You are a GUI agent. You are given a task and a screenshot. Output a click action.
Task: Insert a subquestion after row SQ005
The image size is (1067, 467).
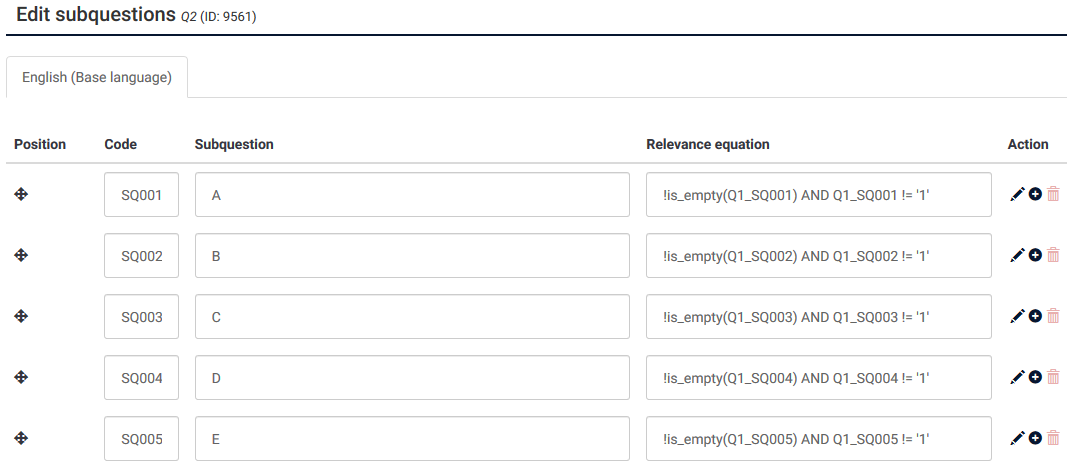[x=1035, y=438]
